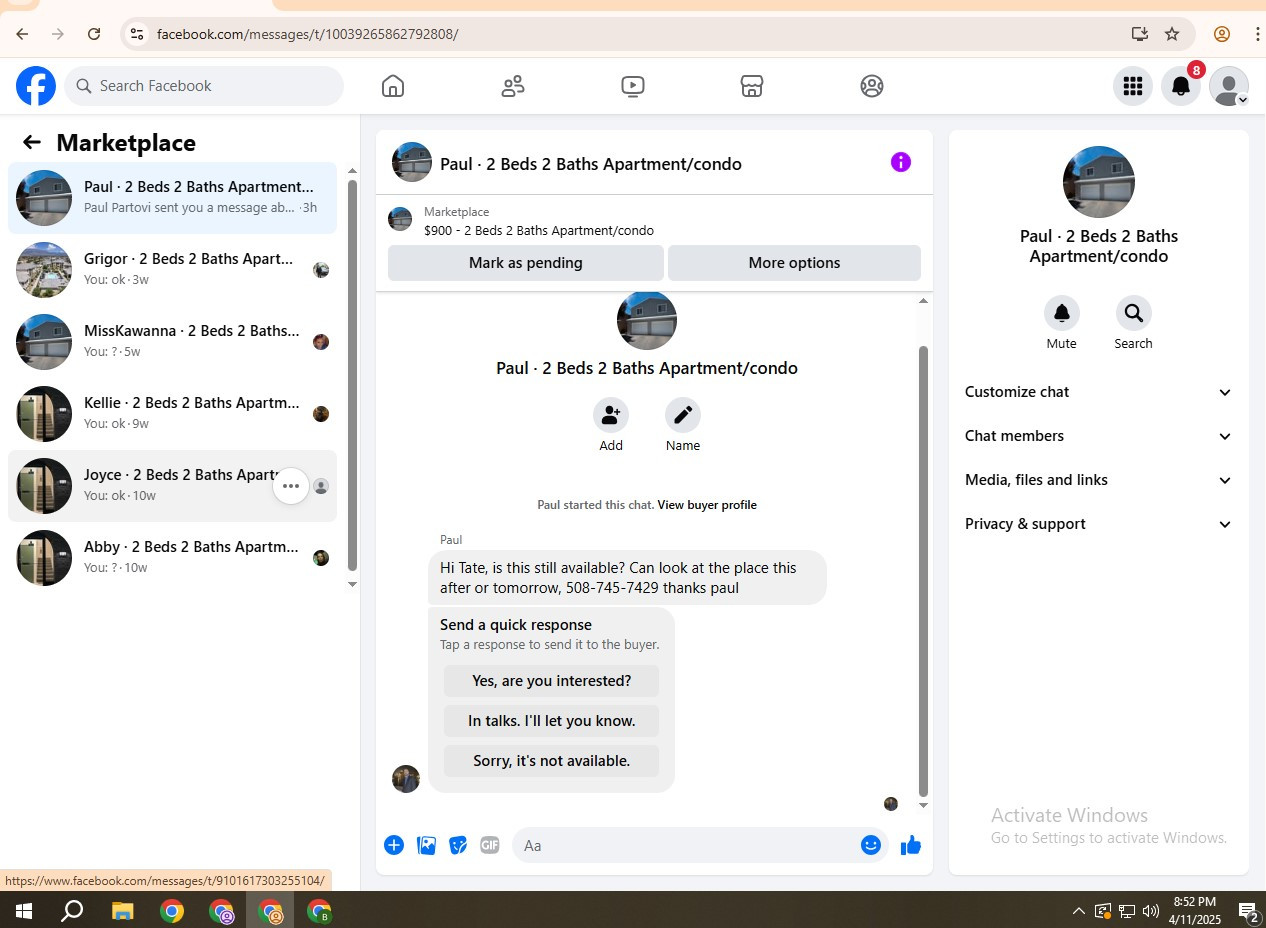Viewport: 1266px width, 928px height.
Task: Open the Marketplace storefront icon
Action: click(x=752, y=86)
